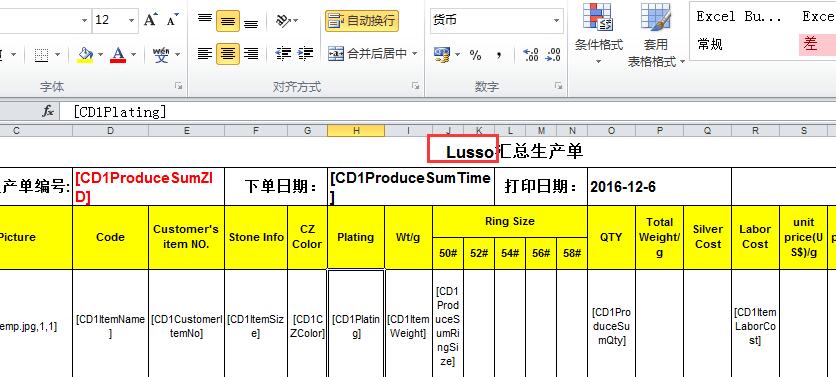Select column H header

point(356,131)
